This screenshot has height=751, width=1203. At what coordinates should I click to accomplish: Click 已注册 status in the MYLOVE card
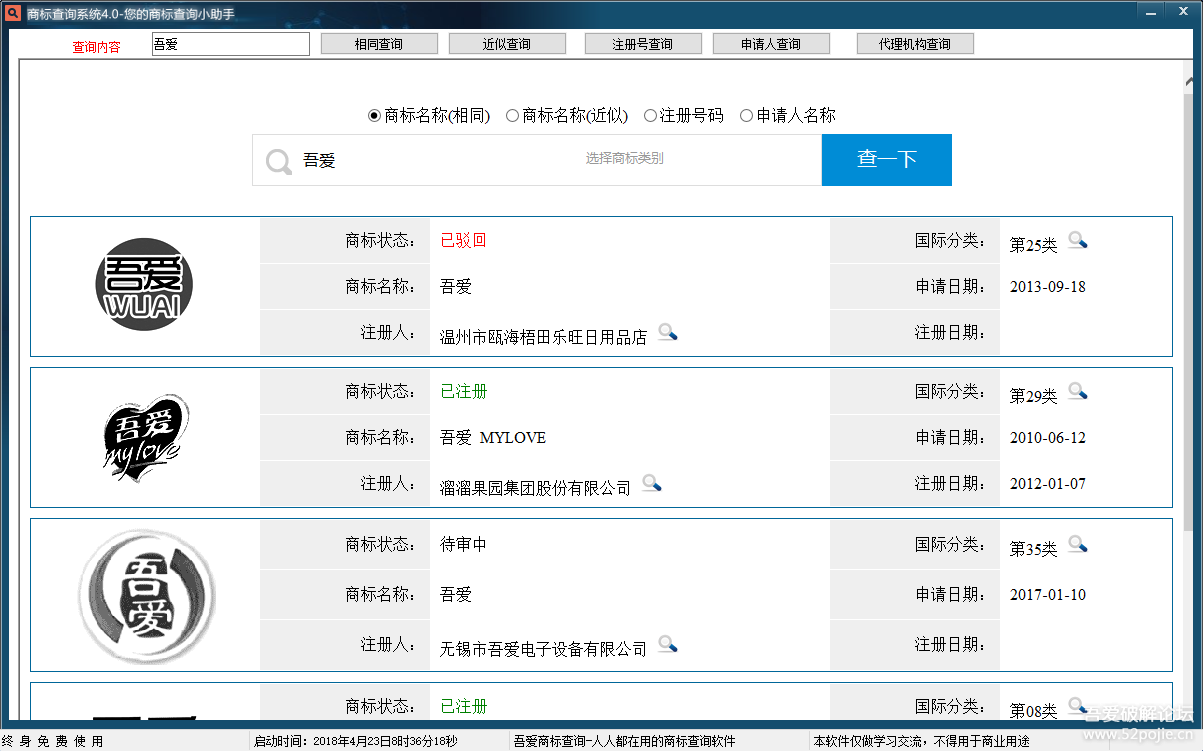[x=464, y=391]
